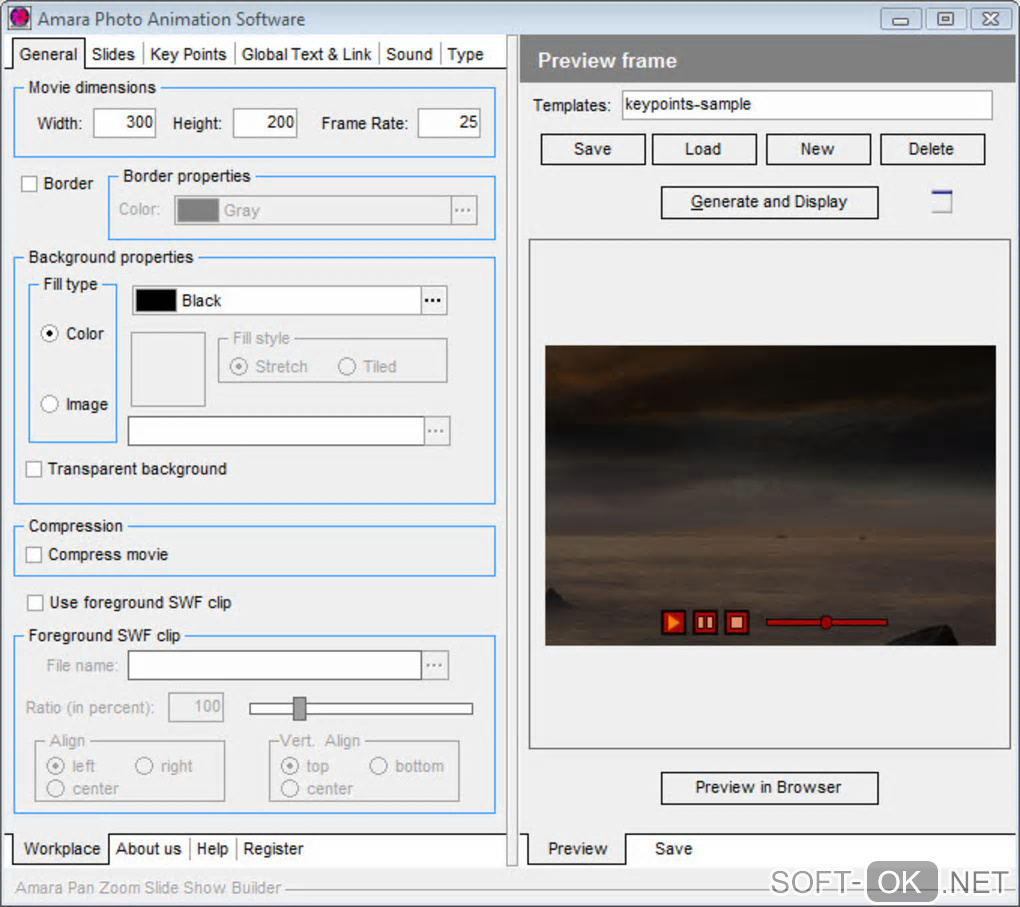
Task: Click Generate and Display button
Action: [x=769, y=202]
